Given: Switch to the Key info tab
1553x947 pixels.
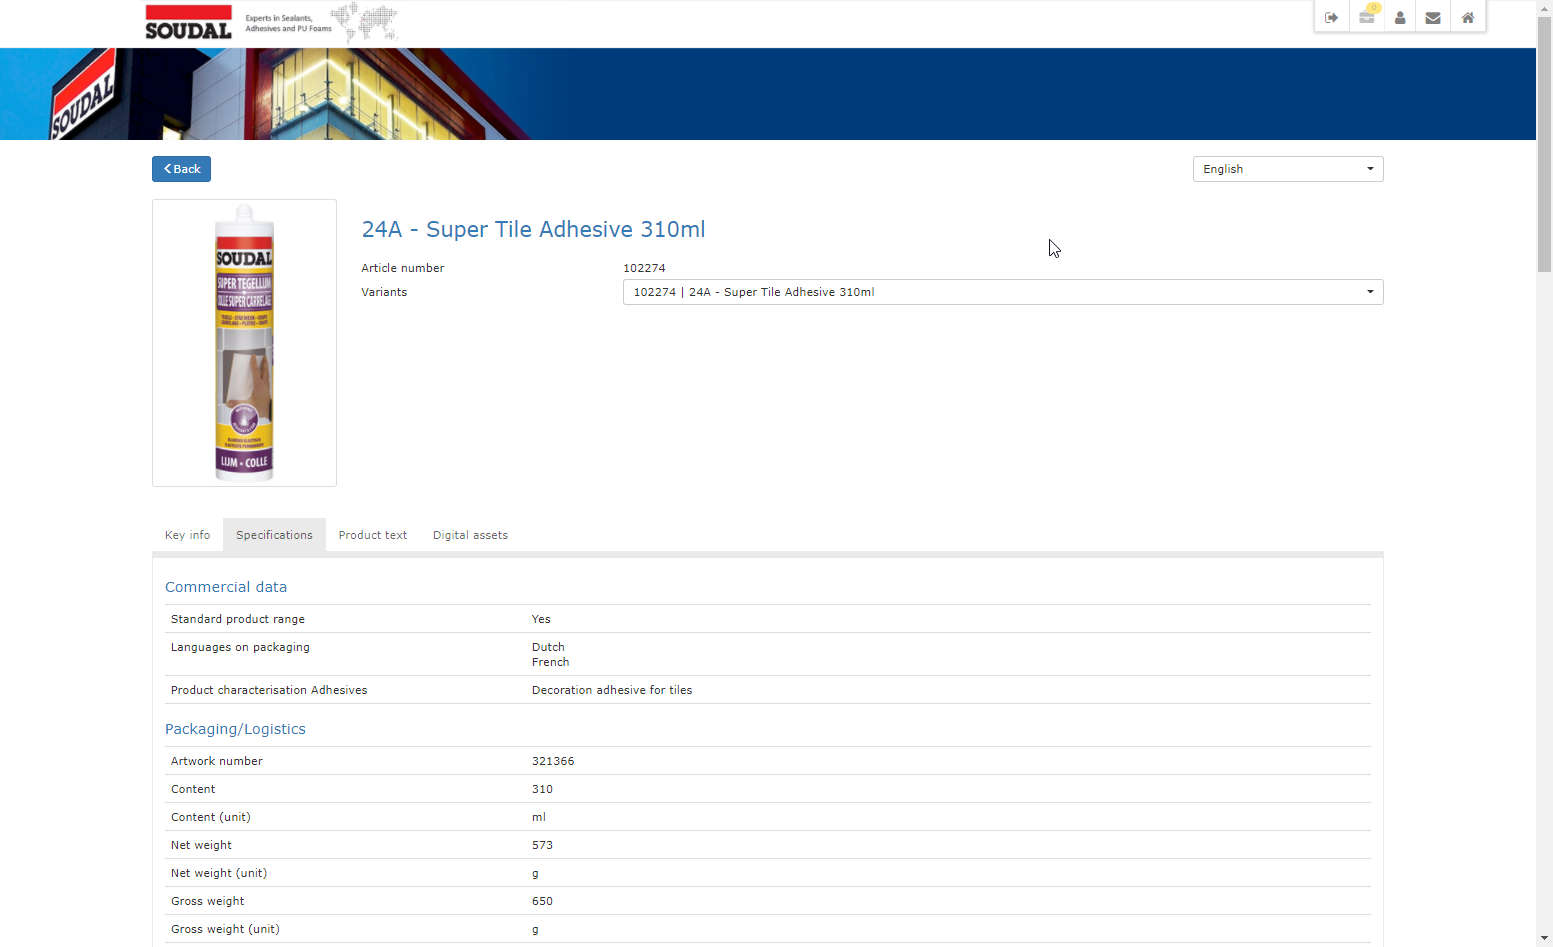Looking at the screenshot, I should coord(188,535).
